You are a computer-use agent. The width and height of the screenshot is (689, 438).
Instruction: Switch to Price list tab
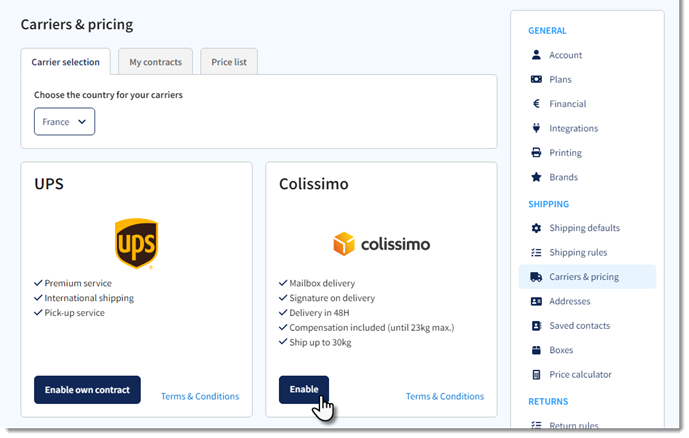click(229, 62)
